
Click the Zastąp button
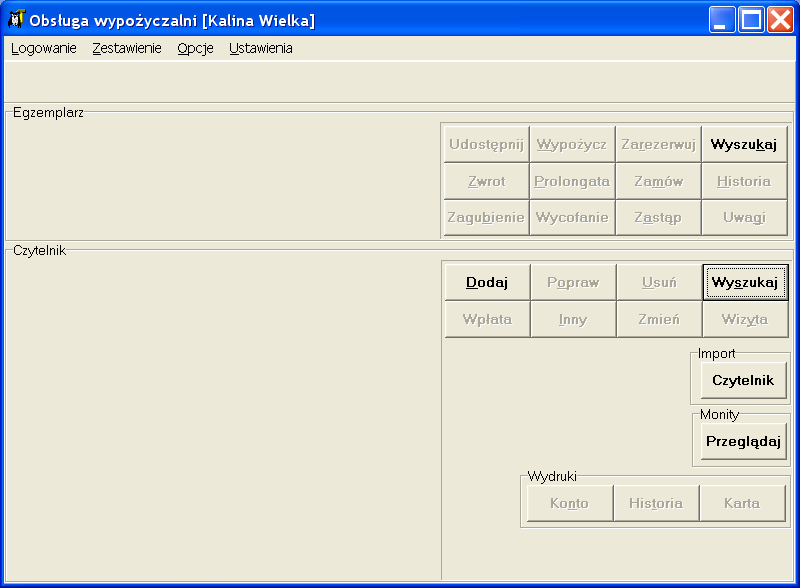(658, 217)
